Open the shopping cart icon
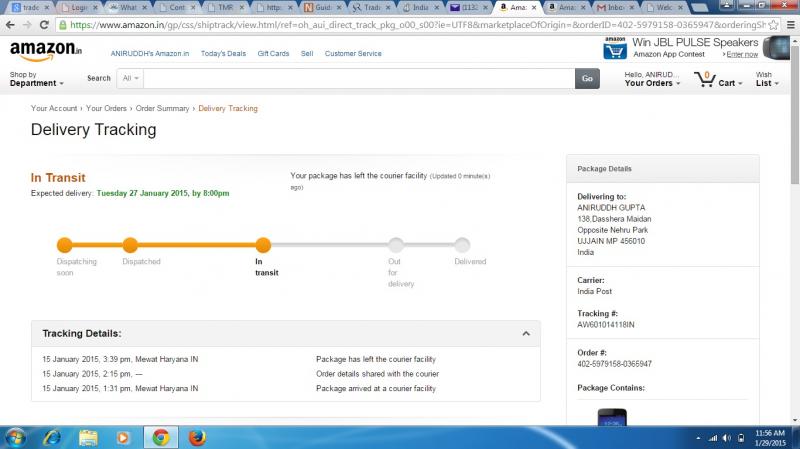The width and height of the screenshot is (800, 449). (705, 79)
